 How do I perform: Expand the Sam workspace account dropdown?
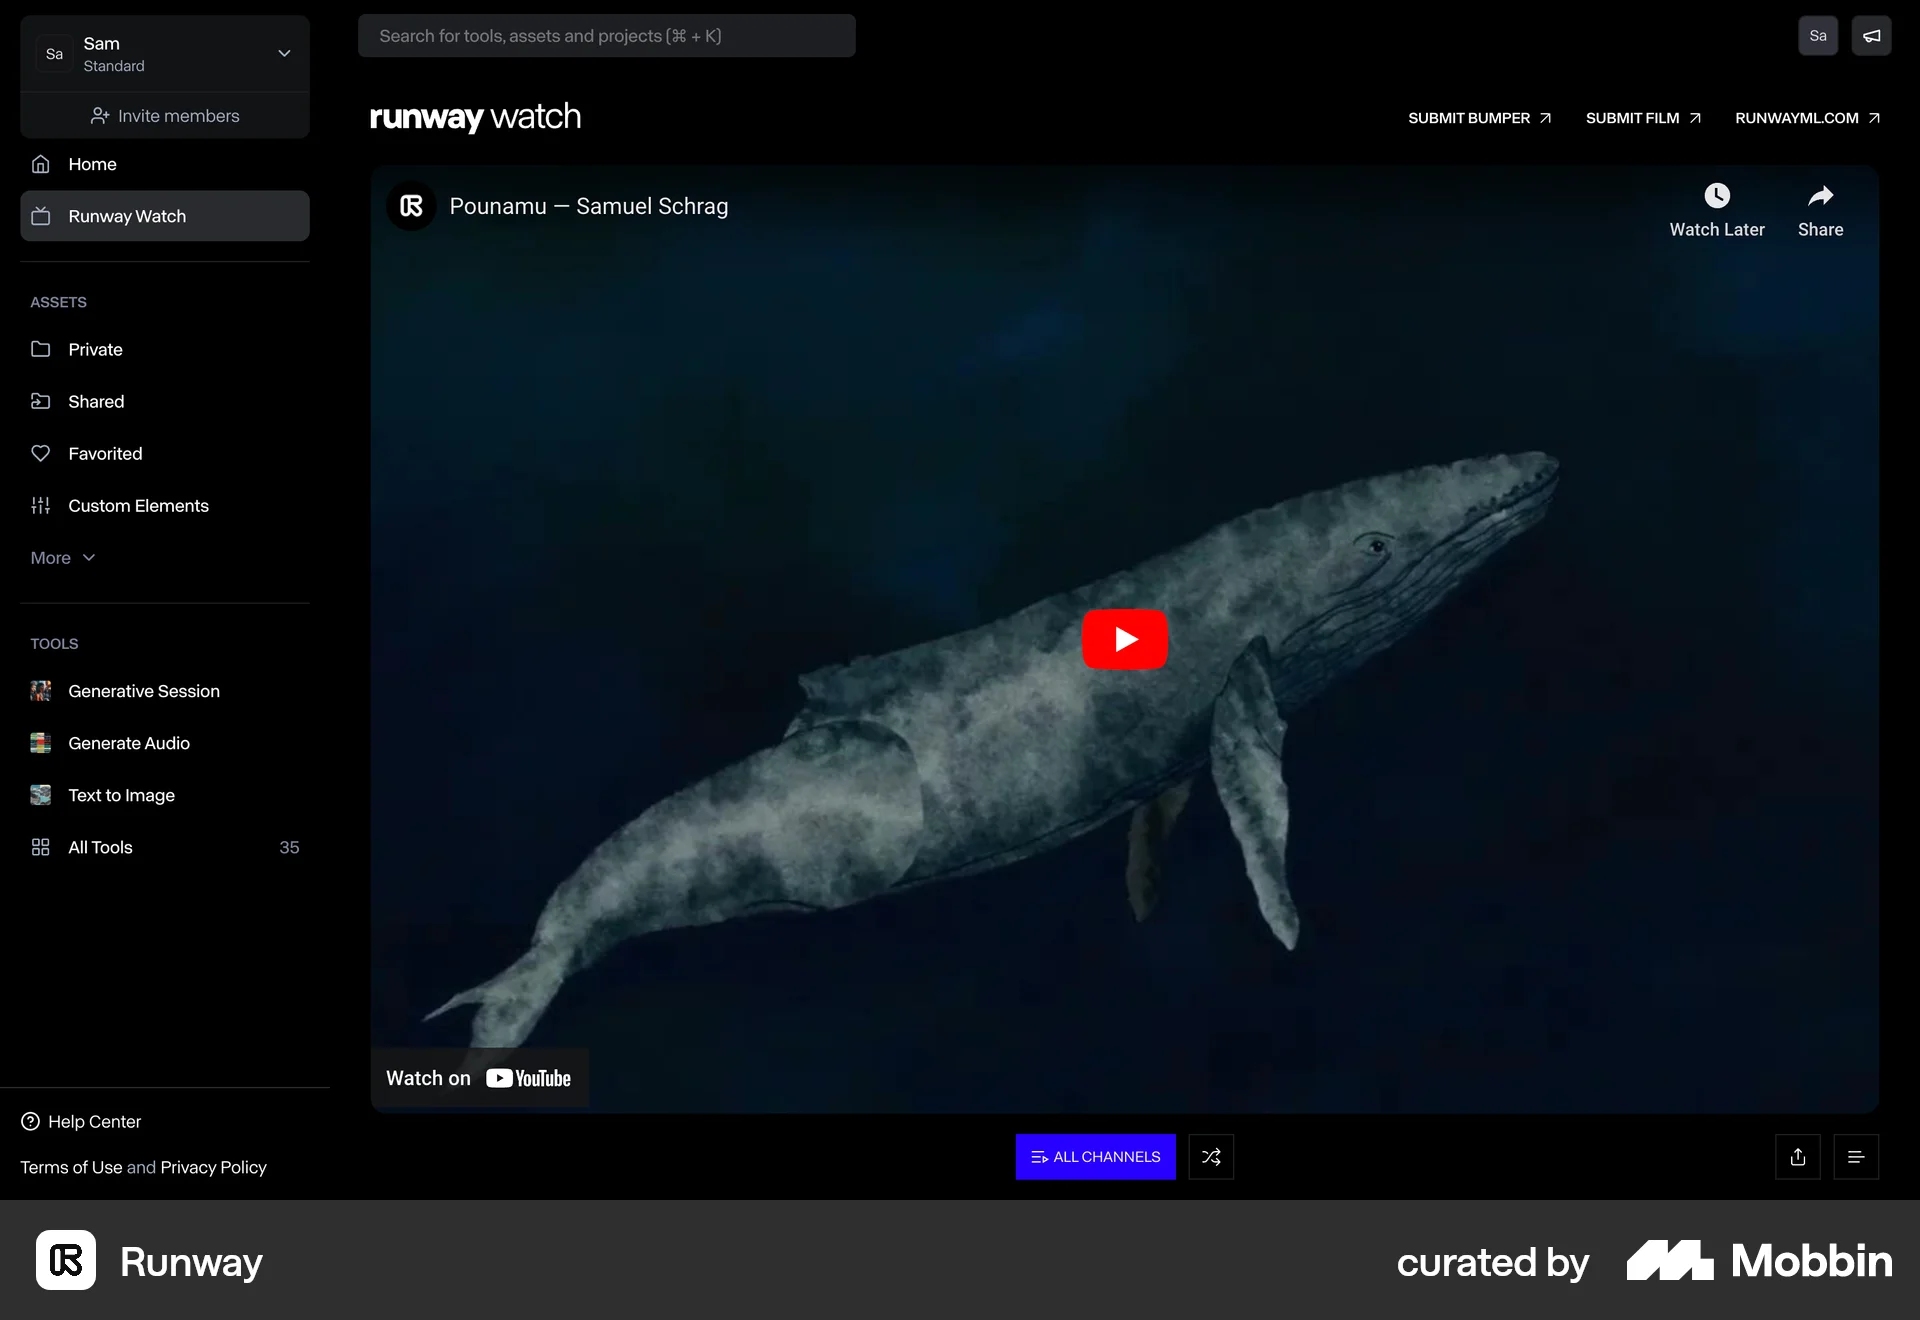(283, 53)
